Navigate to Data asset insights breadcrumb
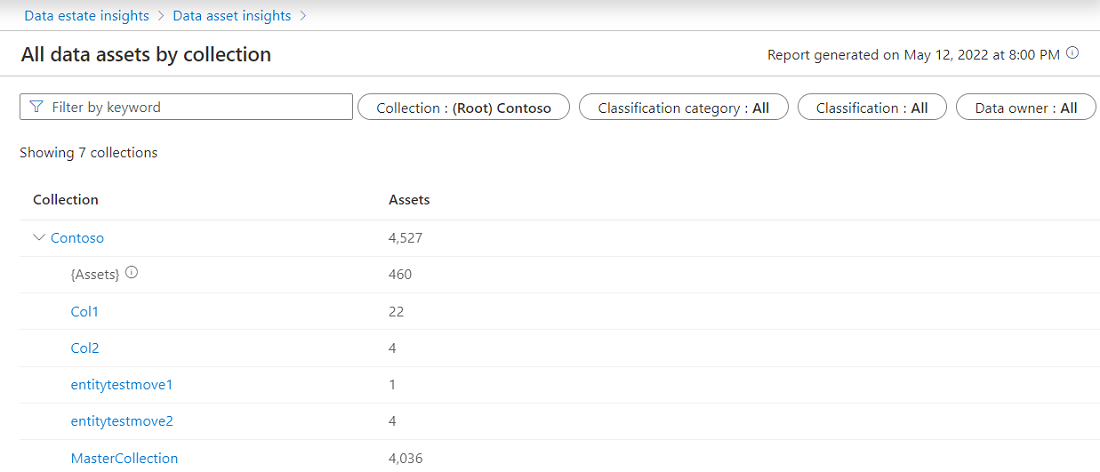Image resolution: width=1100 pixels, height=472 pixels. tap(232, 16)
